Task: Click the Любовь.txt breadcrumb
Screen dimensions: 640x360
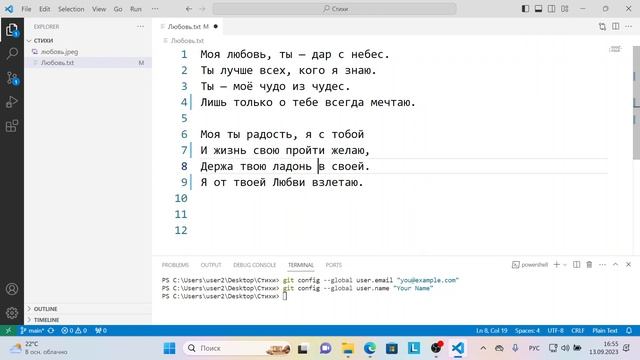Action: pyautogui.click(x=187, y=40)
